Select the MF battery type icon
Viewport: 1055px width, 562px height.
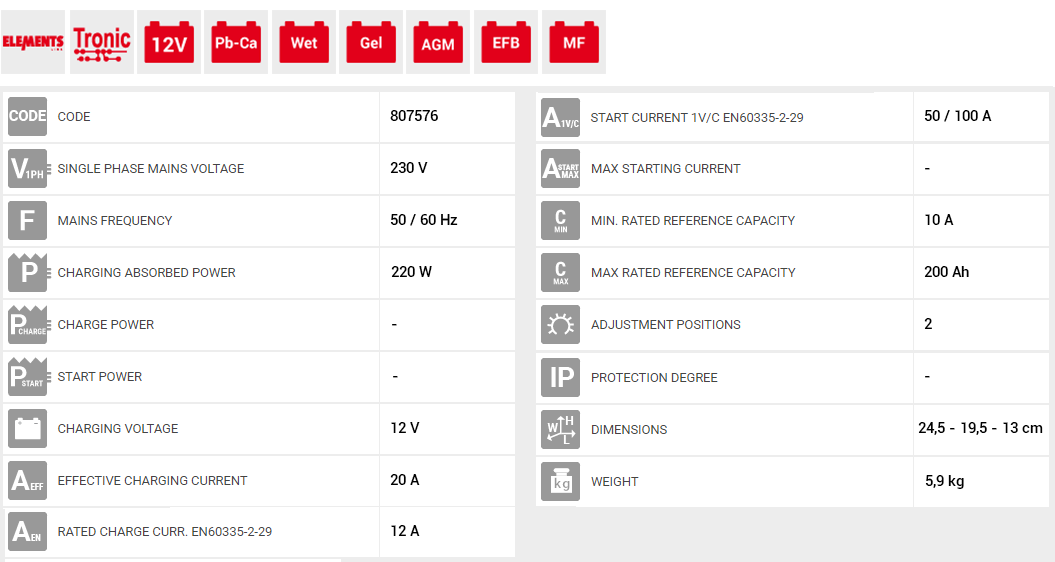(x=574, y=42)
